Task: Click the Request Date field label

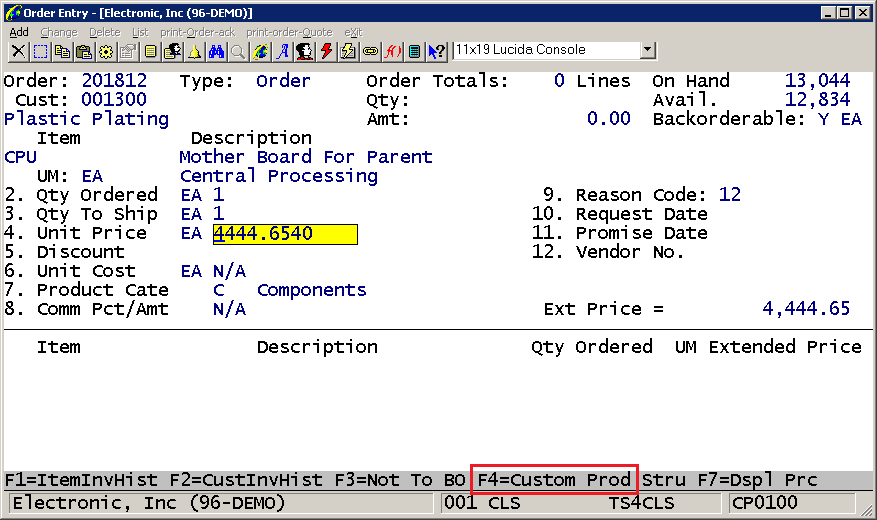Action: (642, 214)
